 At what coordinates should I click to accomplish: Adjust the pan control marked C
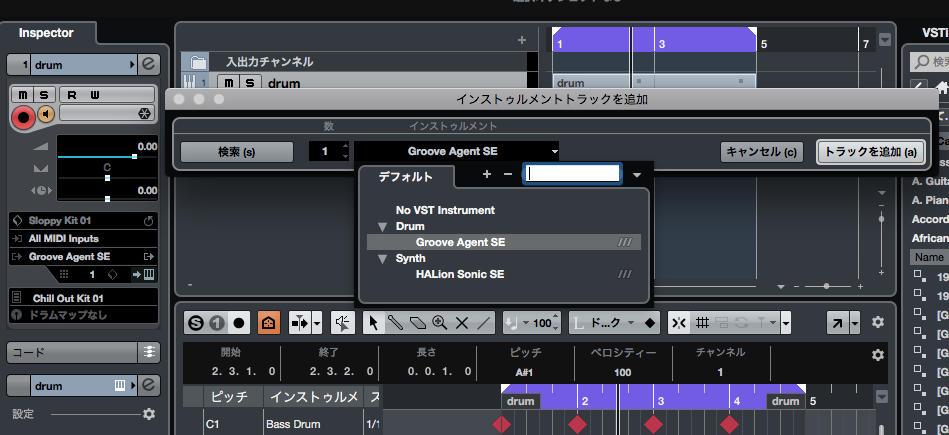pyautogui.click(x=107, y=178)
